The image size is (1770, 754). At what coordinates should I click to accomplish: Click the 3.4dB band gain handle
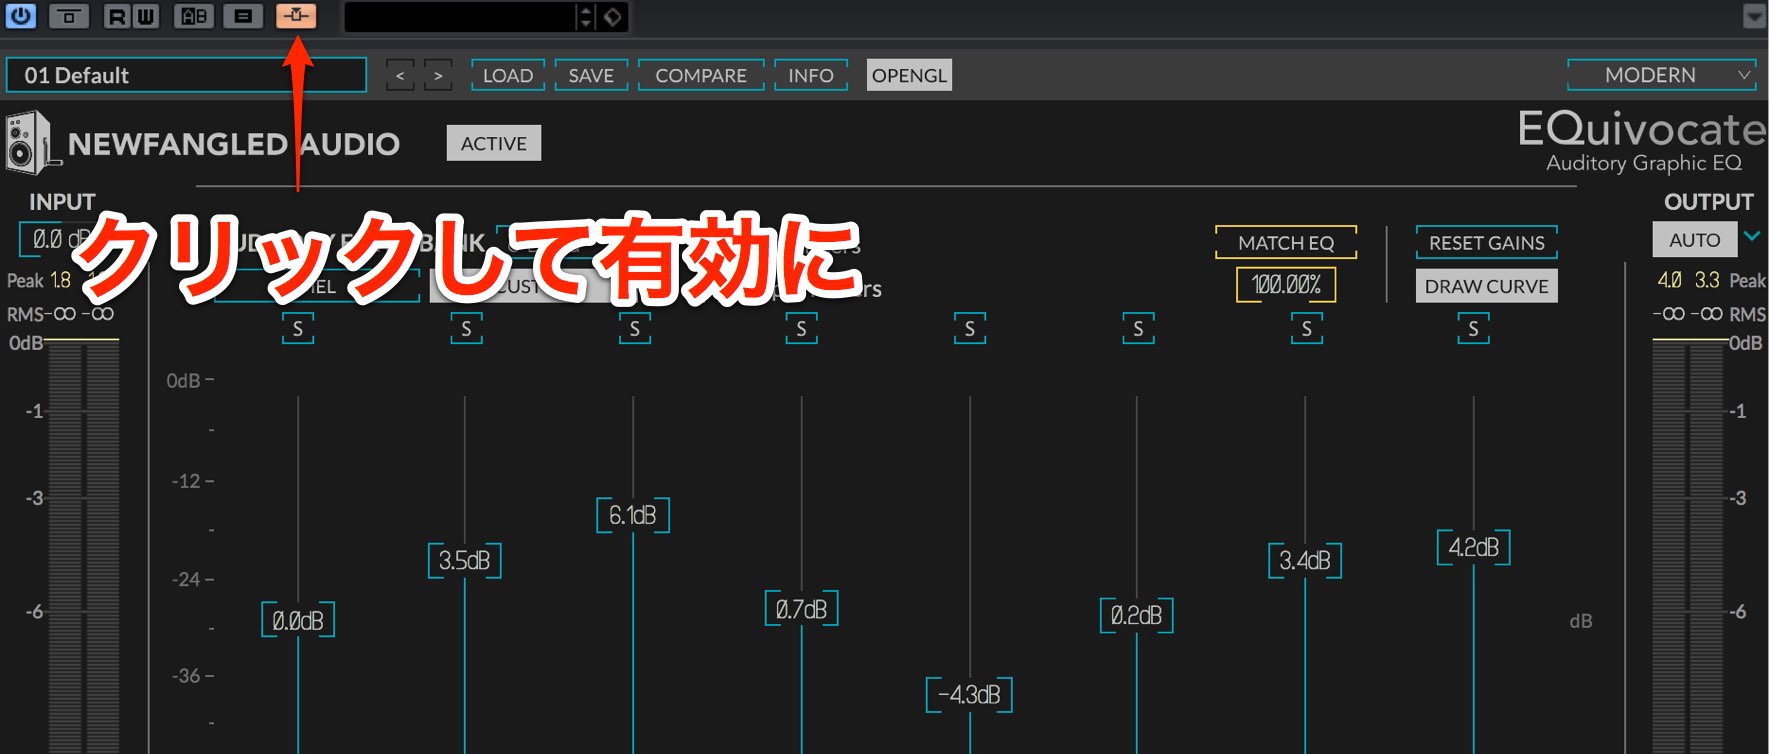[x=1305, y=561]
